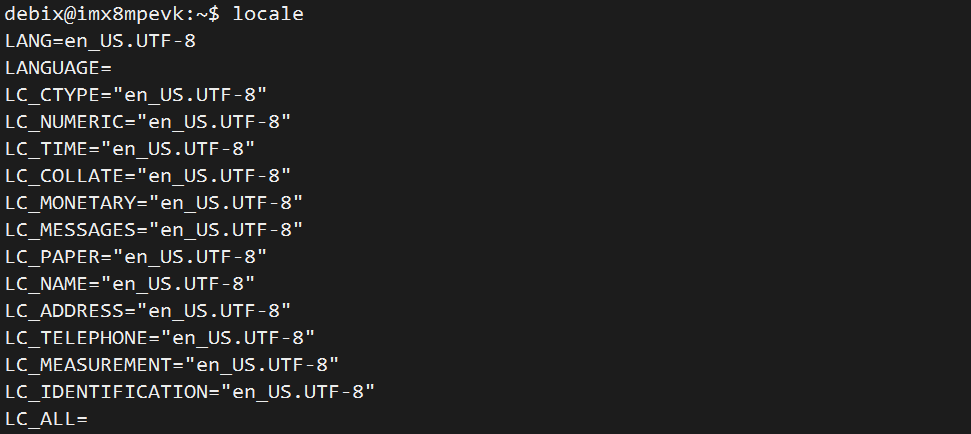
Task: Click the LANG=en_US.UTF-8 line
Action: pyautogui.click(x=100, y=41)
